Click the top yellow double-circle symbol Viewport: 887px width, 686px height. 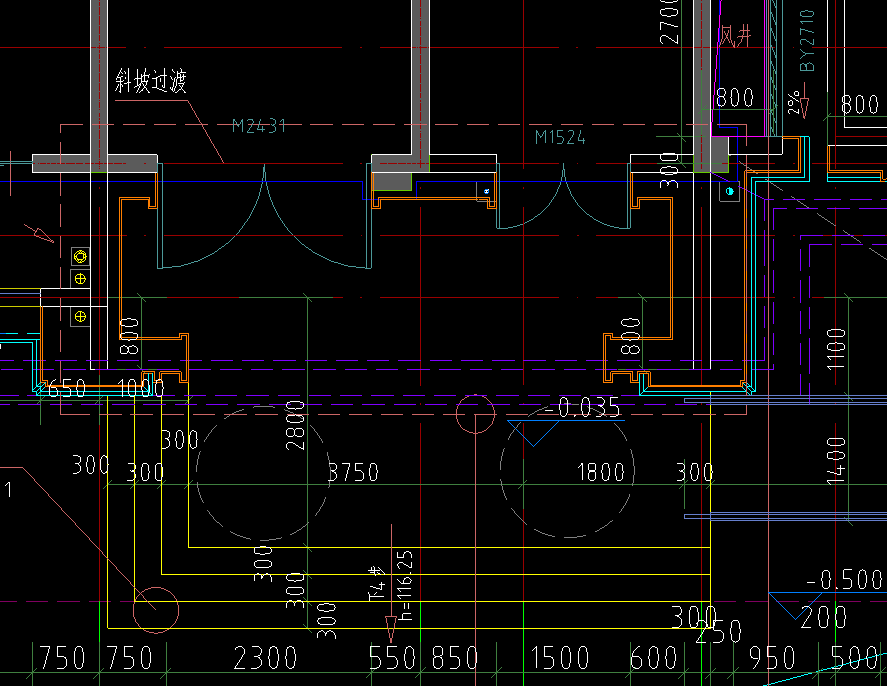tap(80, 256)
